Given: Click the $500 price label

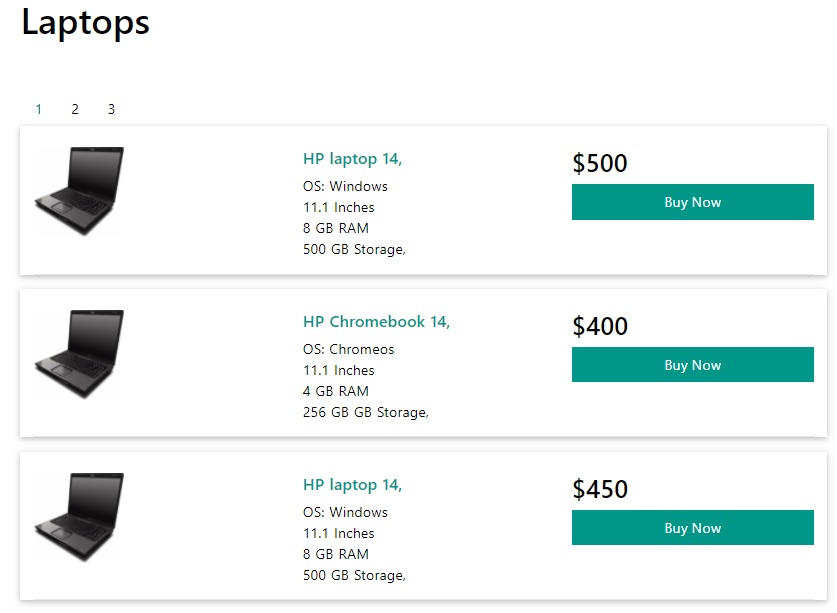Looking at the screenshot, I should click(600, 163).
